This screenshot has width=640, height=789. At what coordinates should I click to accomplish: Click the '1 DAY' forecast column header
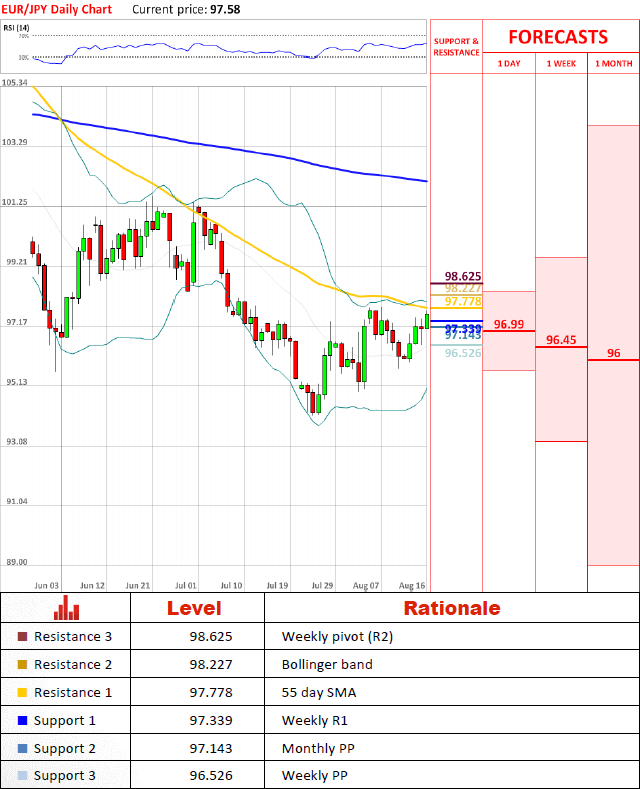[x=509, y=63]
